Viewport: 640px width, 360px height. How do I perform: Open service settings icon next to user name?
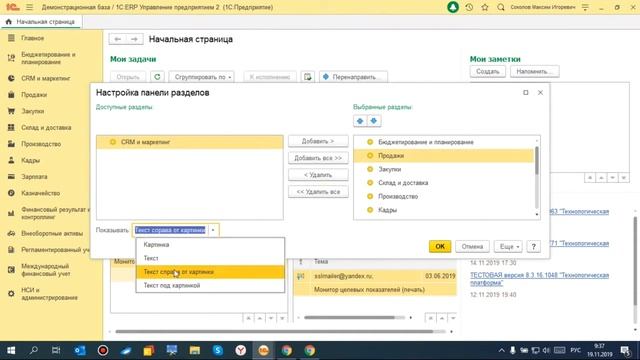pyautogui.click(x=585, y=7)
